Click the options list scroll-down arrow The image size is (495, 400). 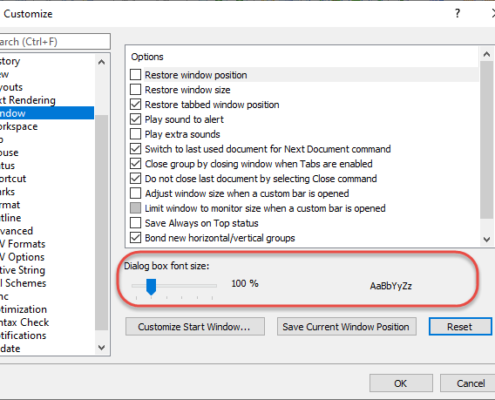pyautogui.click(x=486, y=239)
